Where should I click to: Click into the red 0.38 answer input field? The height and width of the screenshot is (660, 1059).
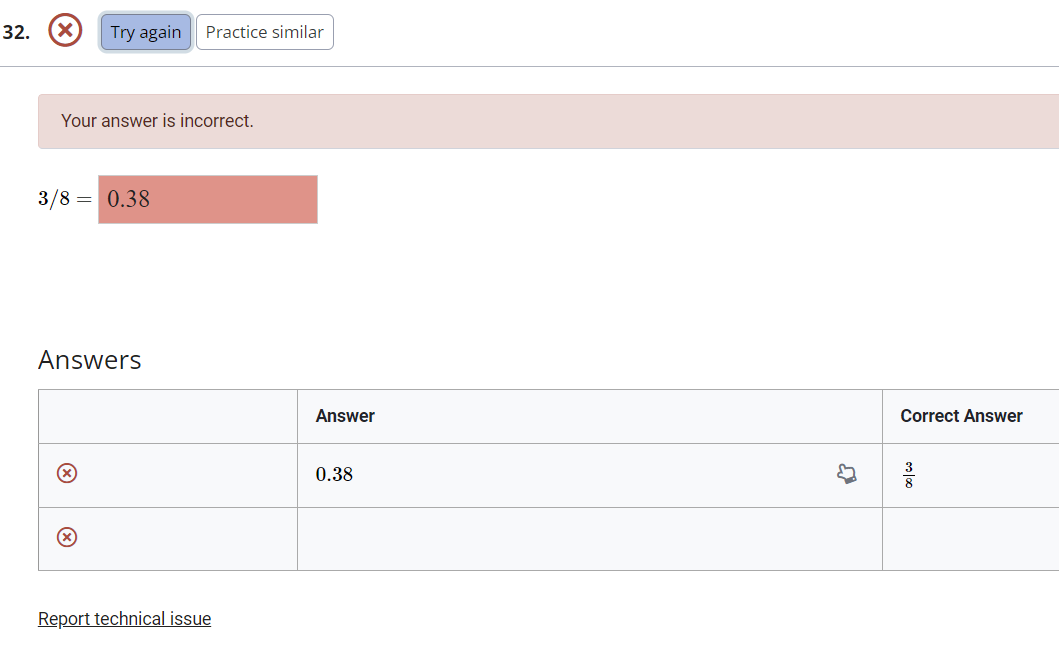(208, 199)
